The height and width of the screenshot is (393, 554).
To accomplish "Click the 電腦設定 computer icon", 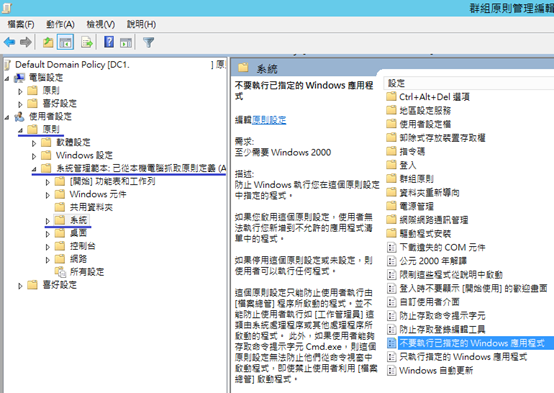I will click(x=19, y=78).
